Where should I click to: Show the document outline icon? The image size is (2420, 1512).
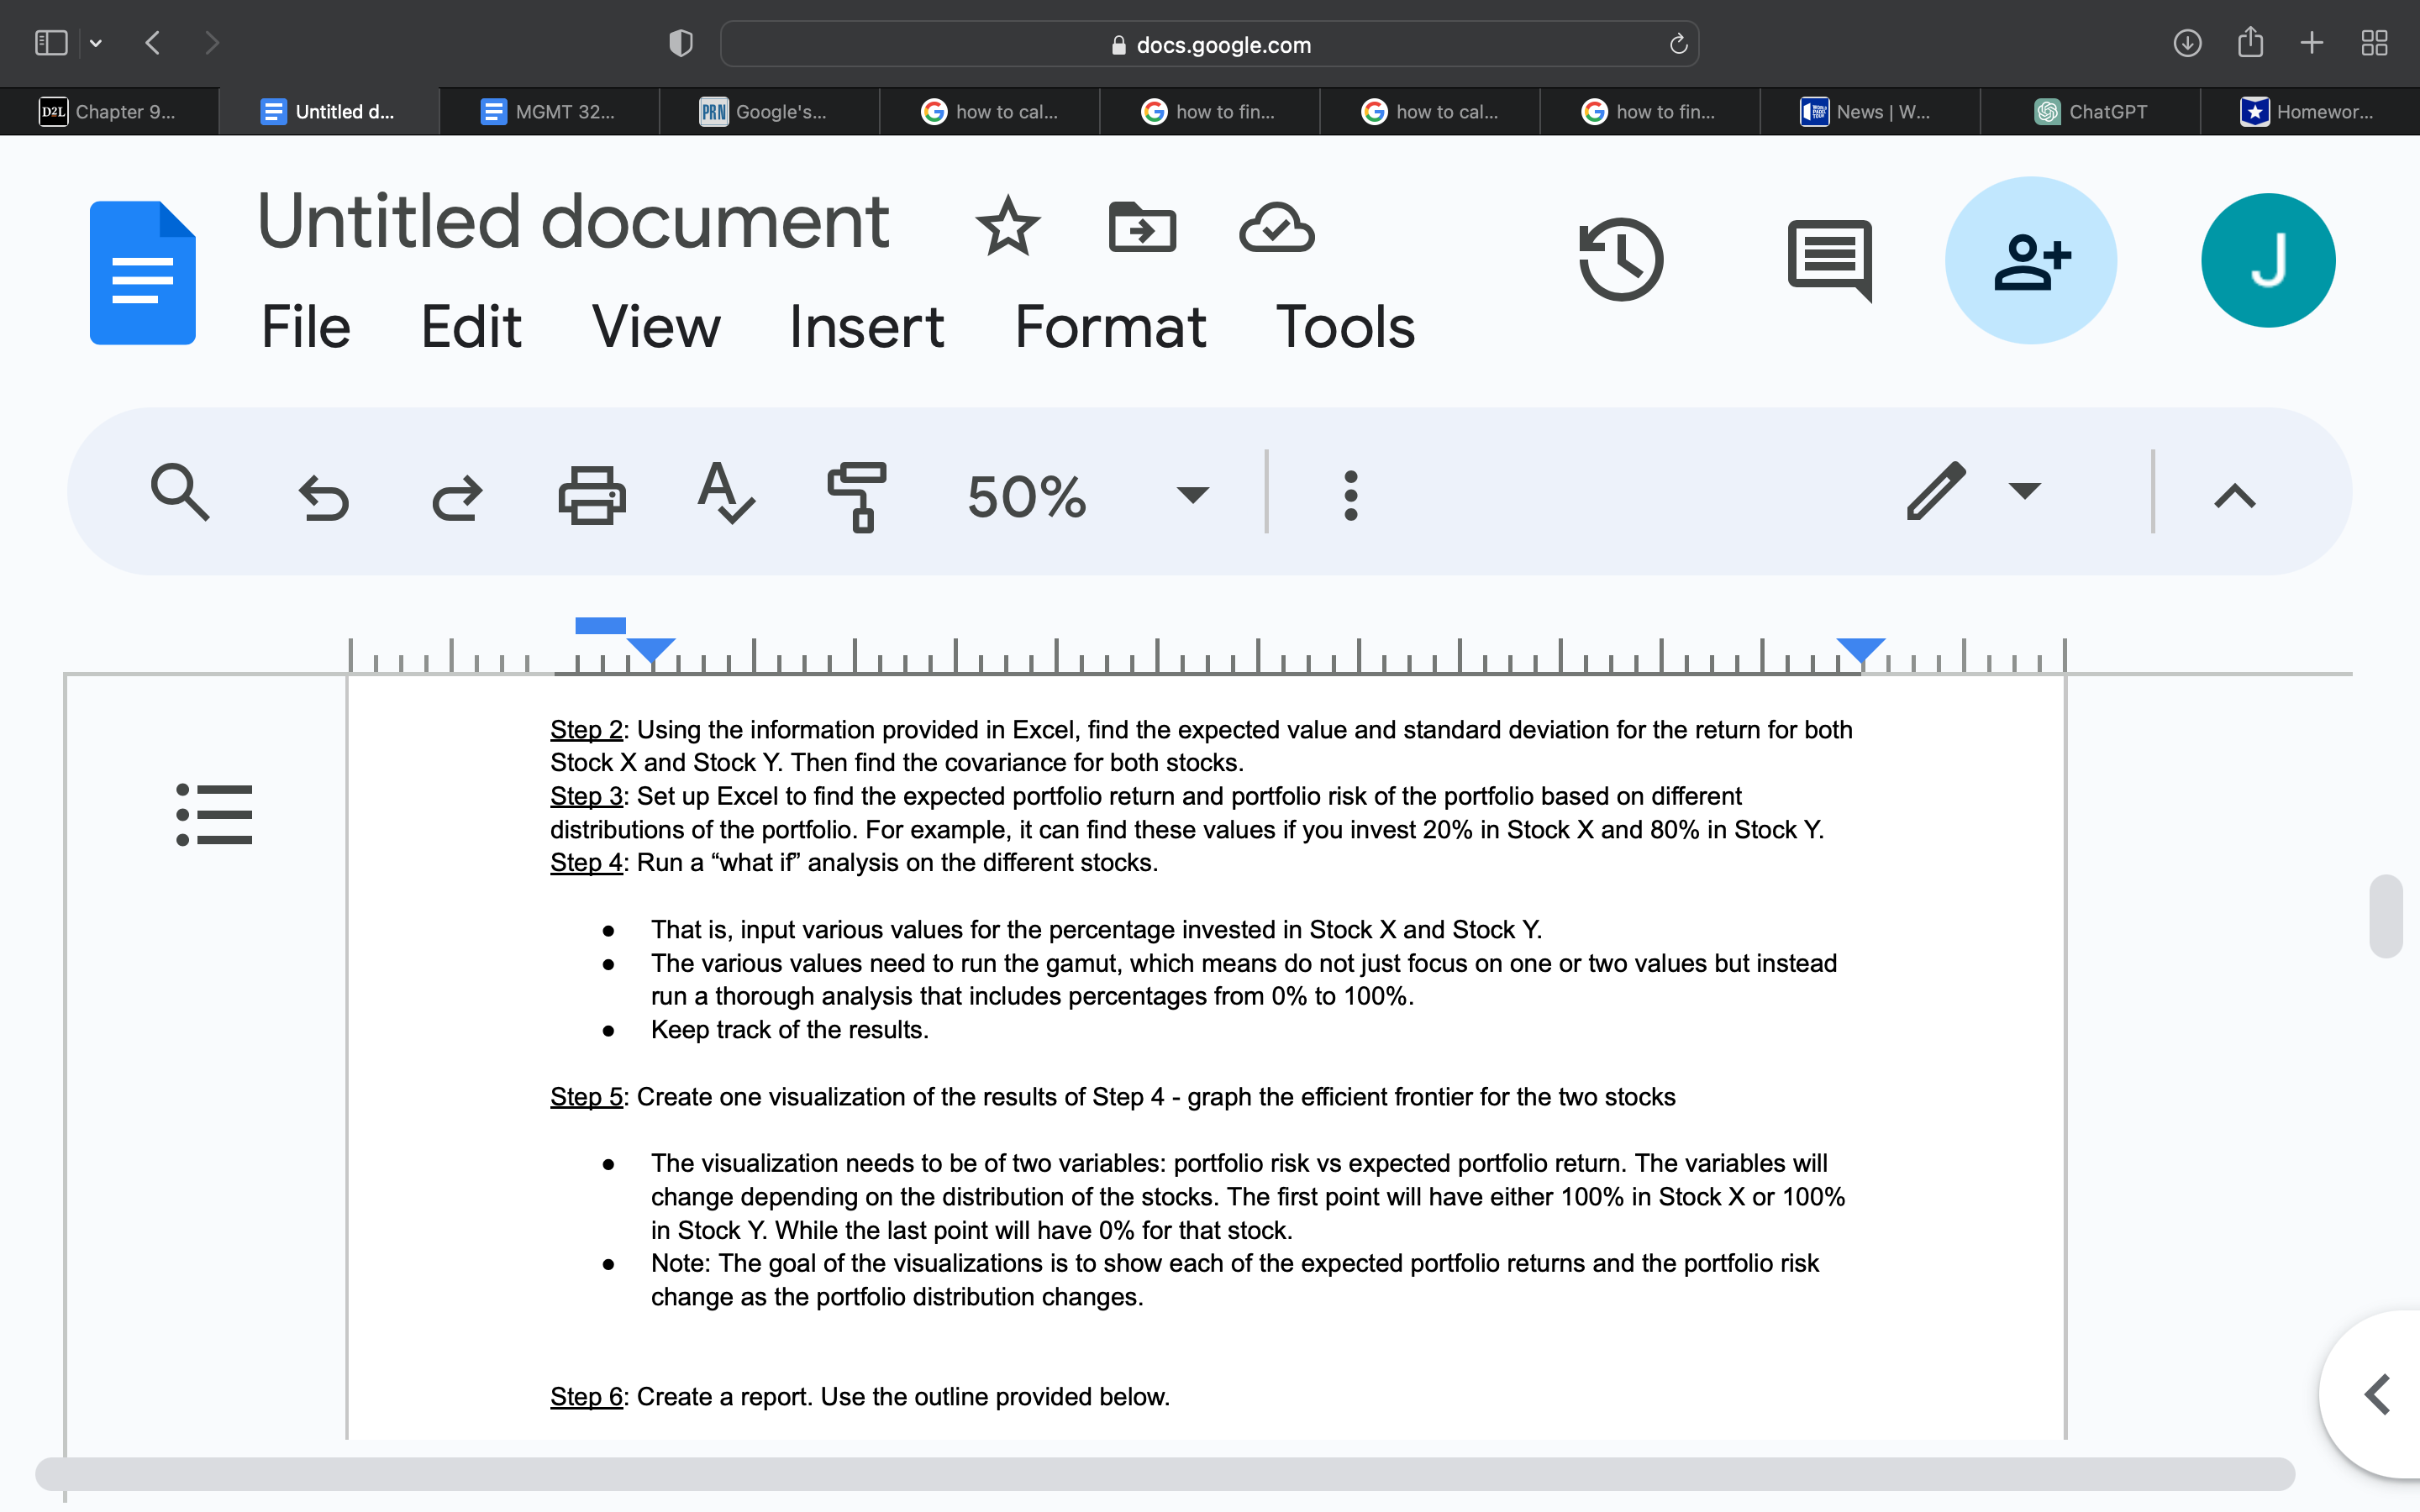214,814
